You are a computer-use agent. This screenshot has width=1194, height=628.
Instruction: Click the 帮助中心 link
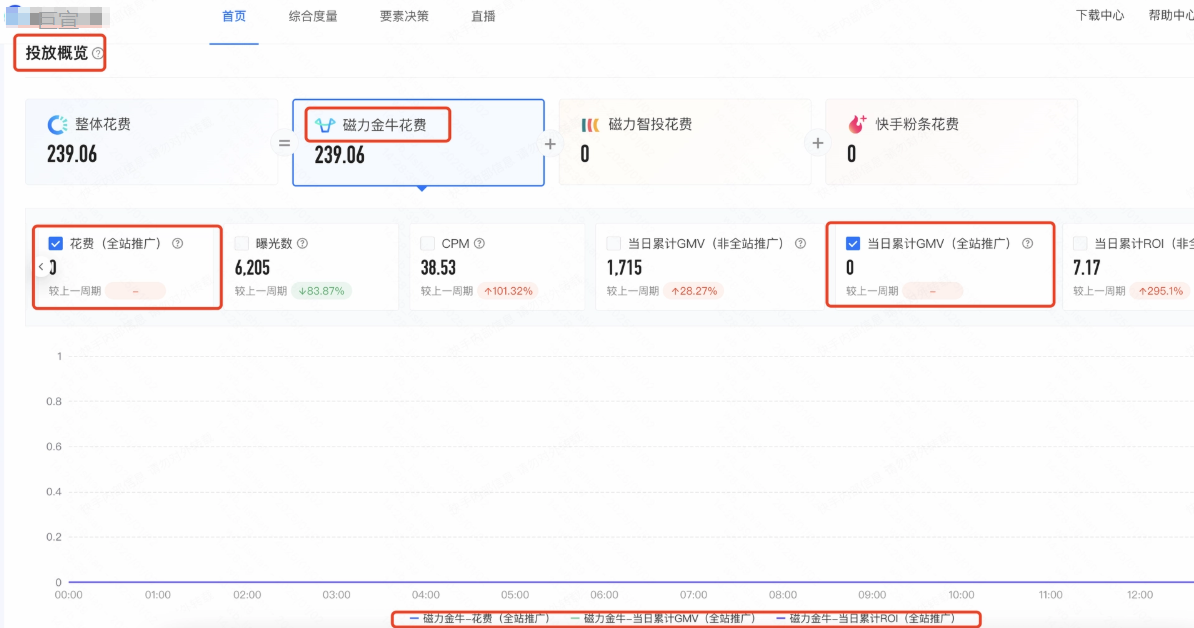(x=1169, y=16)
